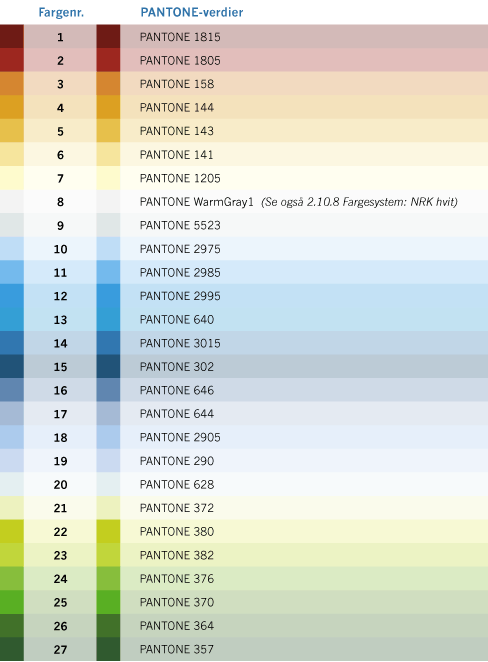The height and width of the screenshot is (662, 488).
Task: Select the text PANTONE 141
Action: [177, 155]
